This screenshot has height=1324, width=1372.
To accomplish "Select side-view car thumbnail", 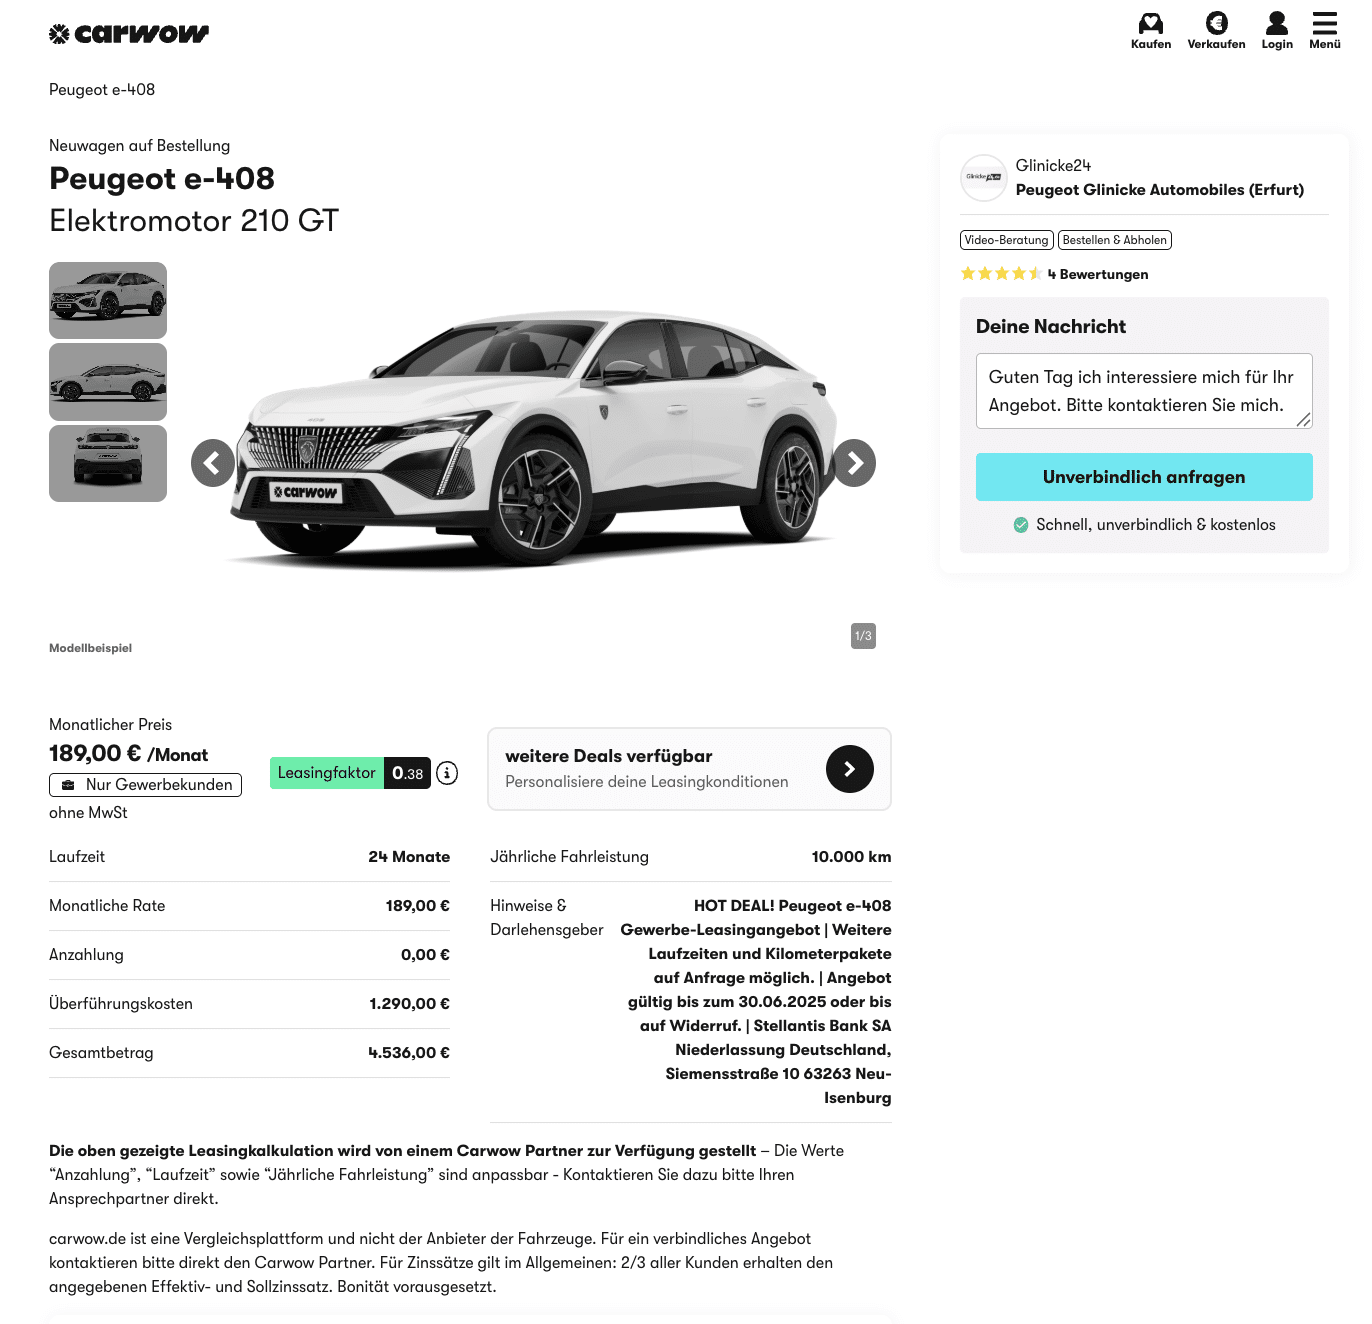I will [108, 382].
